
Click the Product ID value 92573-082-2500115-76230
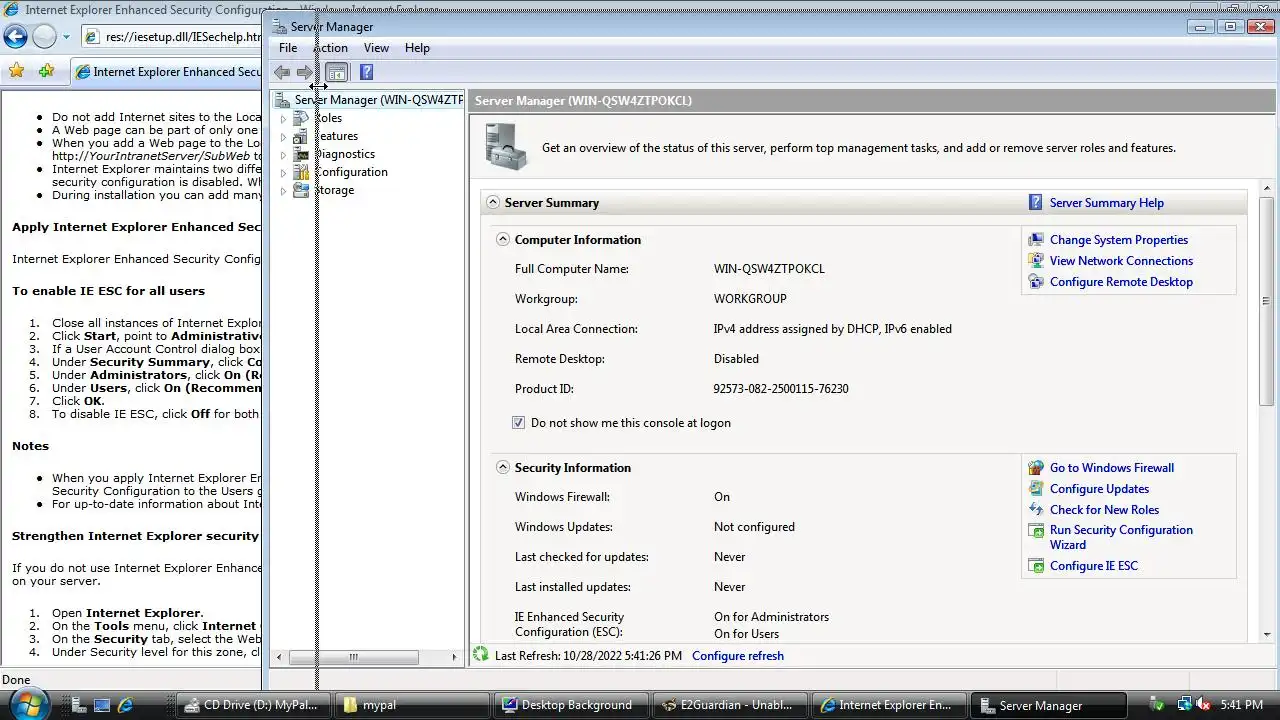[781, 389]
